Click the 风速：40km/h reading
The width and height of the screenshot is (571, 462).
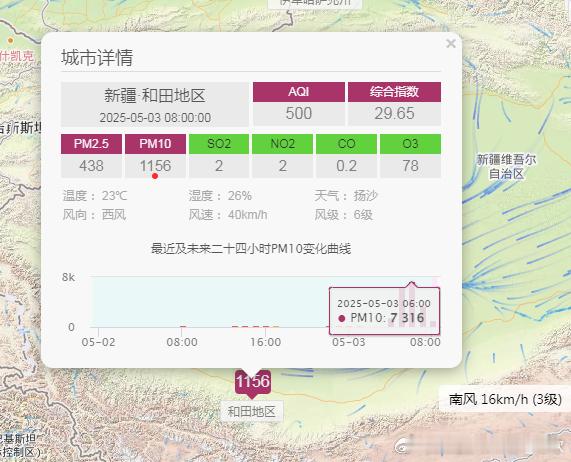coord(228,215)
